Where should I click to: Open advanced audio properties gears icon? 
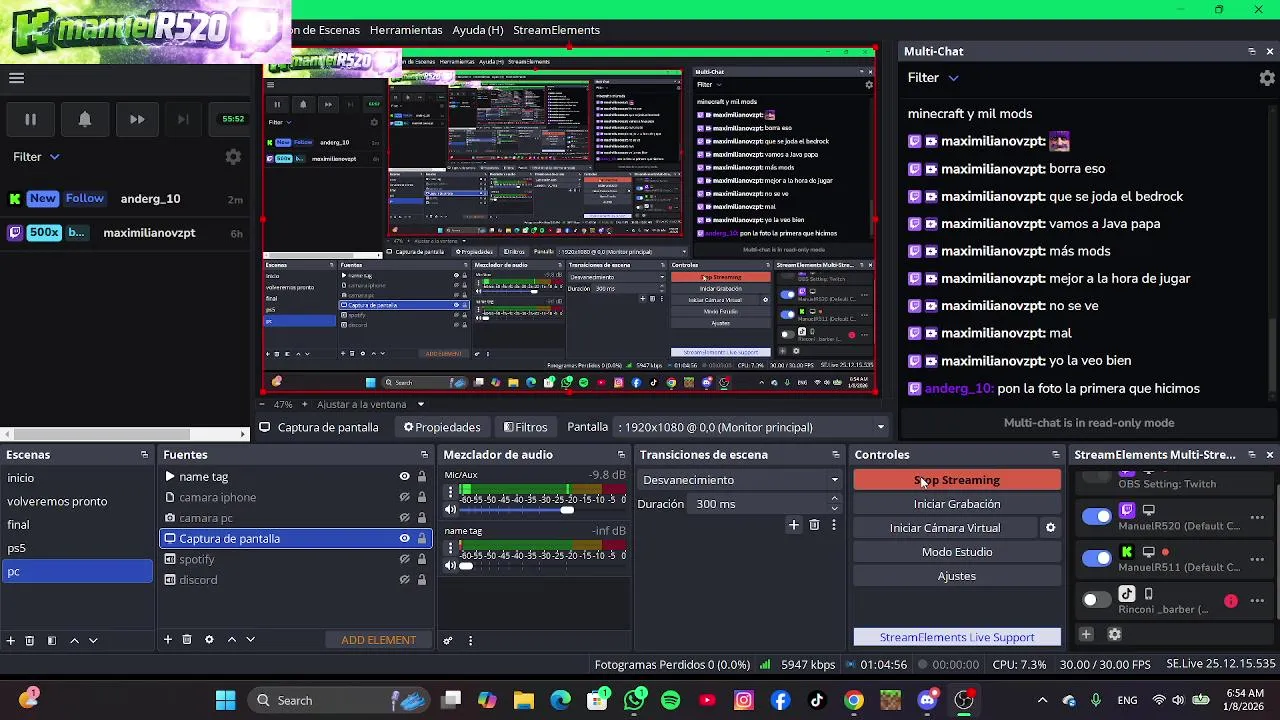448,641
